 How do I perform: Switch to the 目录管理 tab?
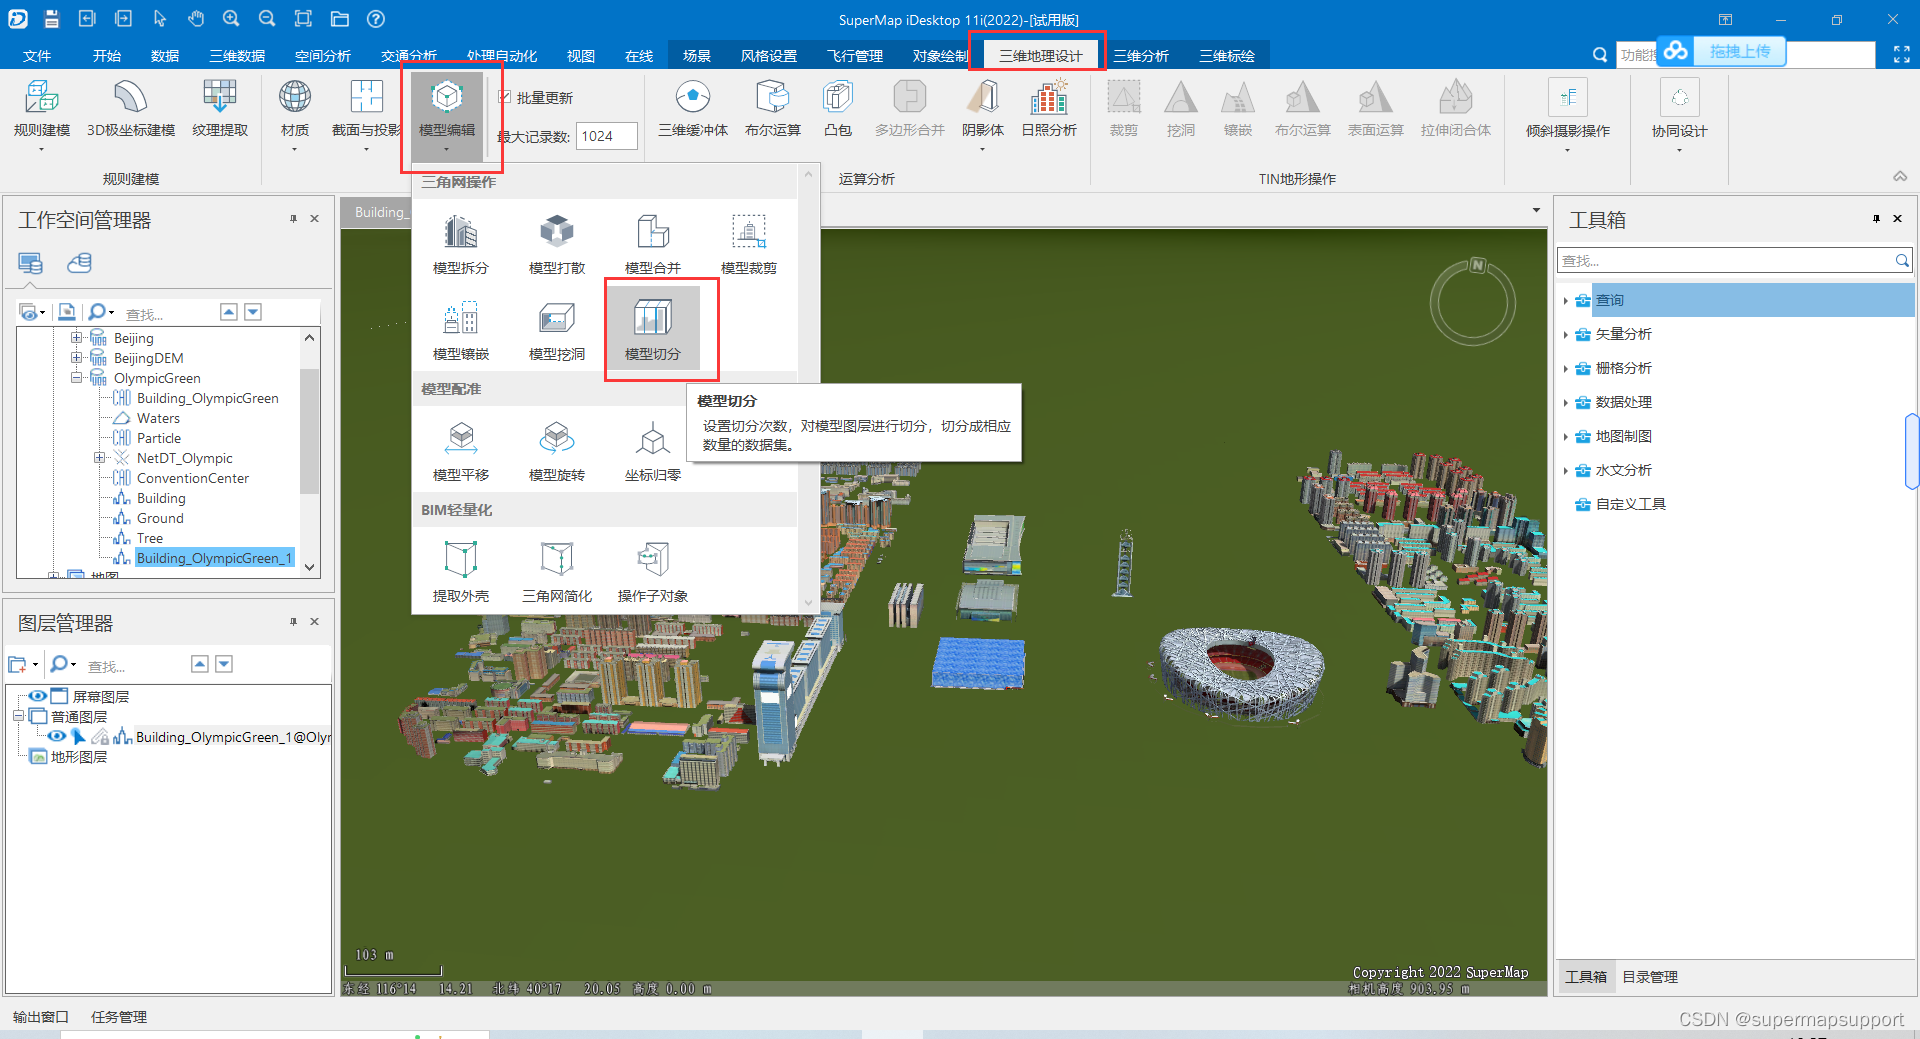[x=1650, y=977]
